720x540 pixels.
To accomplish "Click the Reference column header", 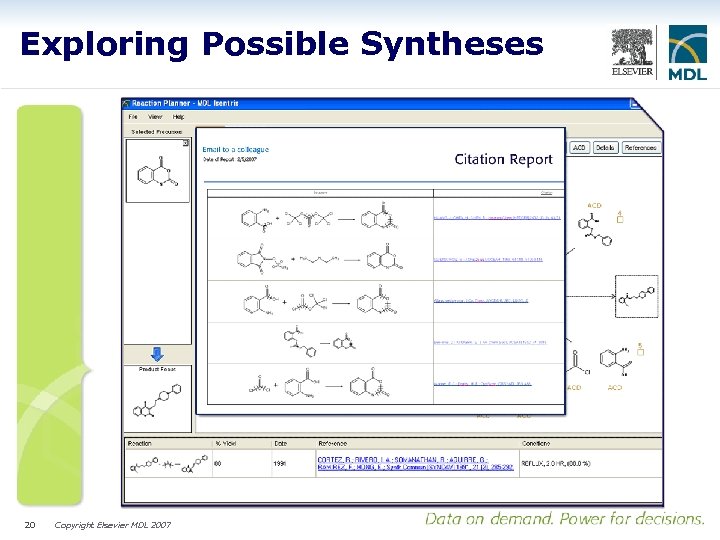I will click(x=332, y=444).
